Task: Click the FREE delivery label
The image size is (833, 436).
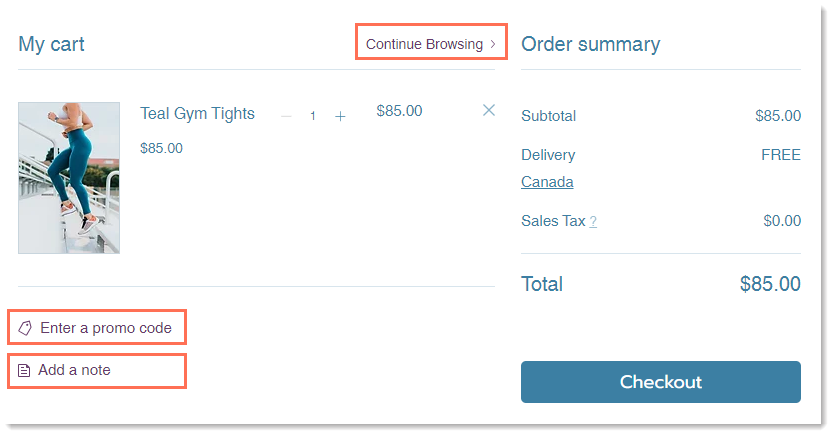Action: 781,155
